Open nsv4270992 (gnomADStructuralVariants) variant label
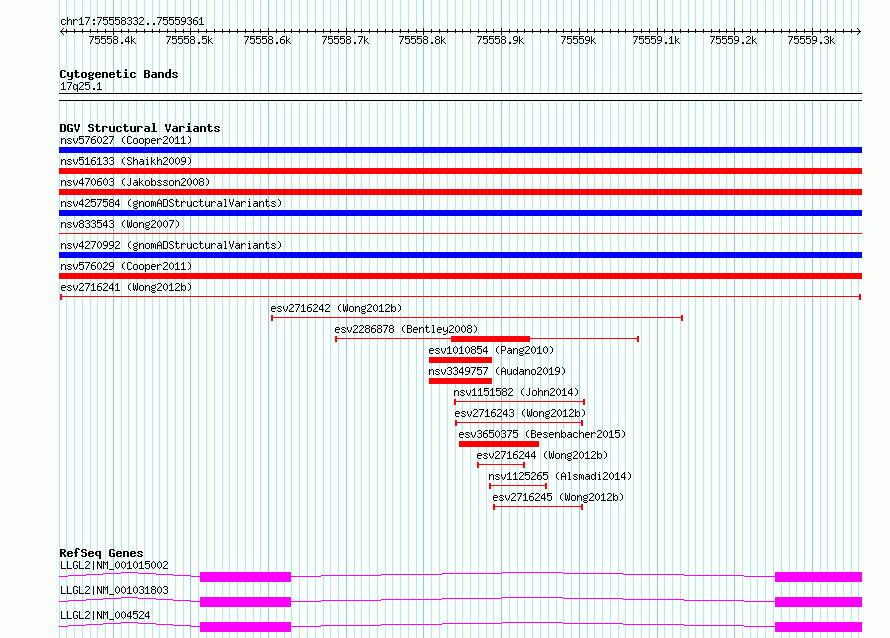890x638 pixels. point(171,245)
